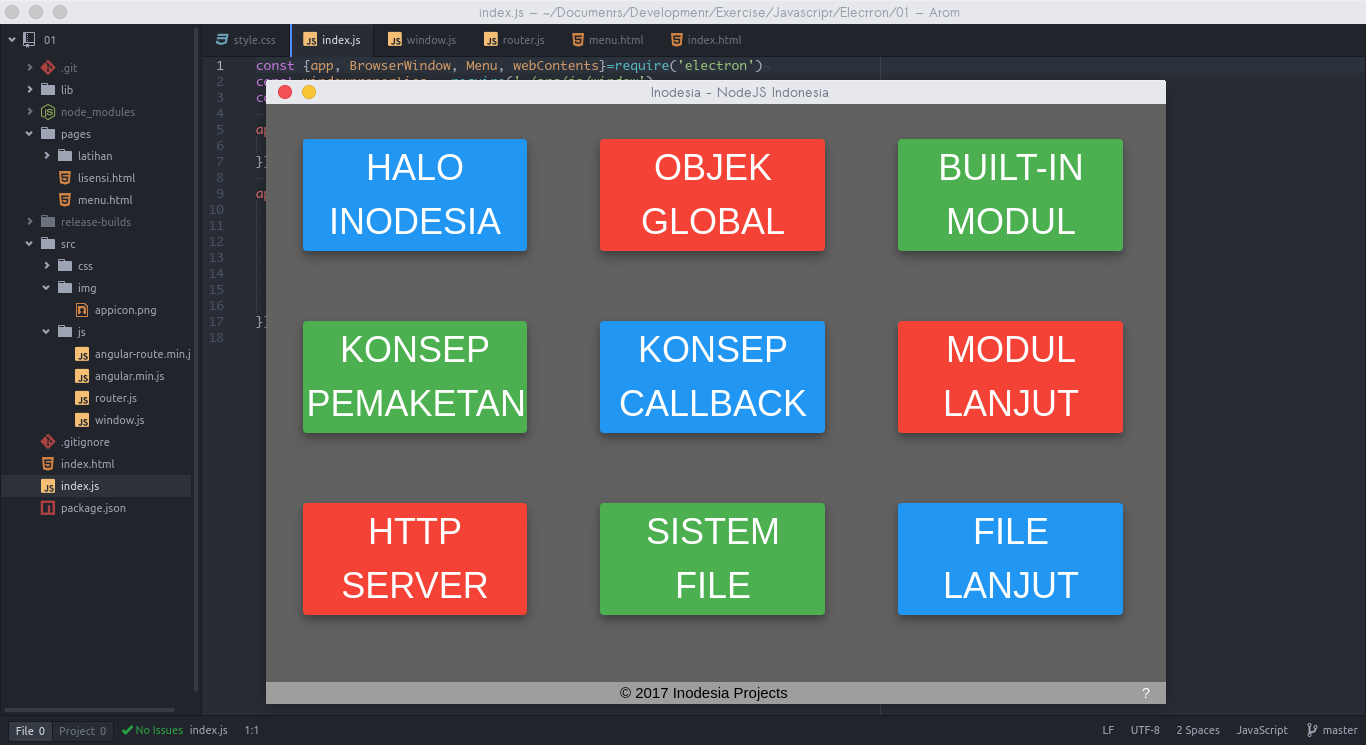Click the UTF-8 encoding selector
Viewport: 1366px width, 745px height.
[1145, 730]
